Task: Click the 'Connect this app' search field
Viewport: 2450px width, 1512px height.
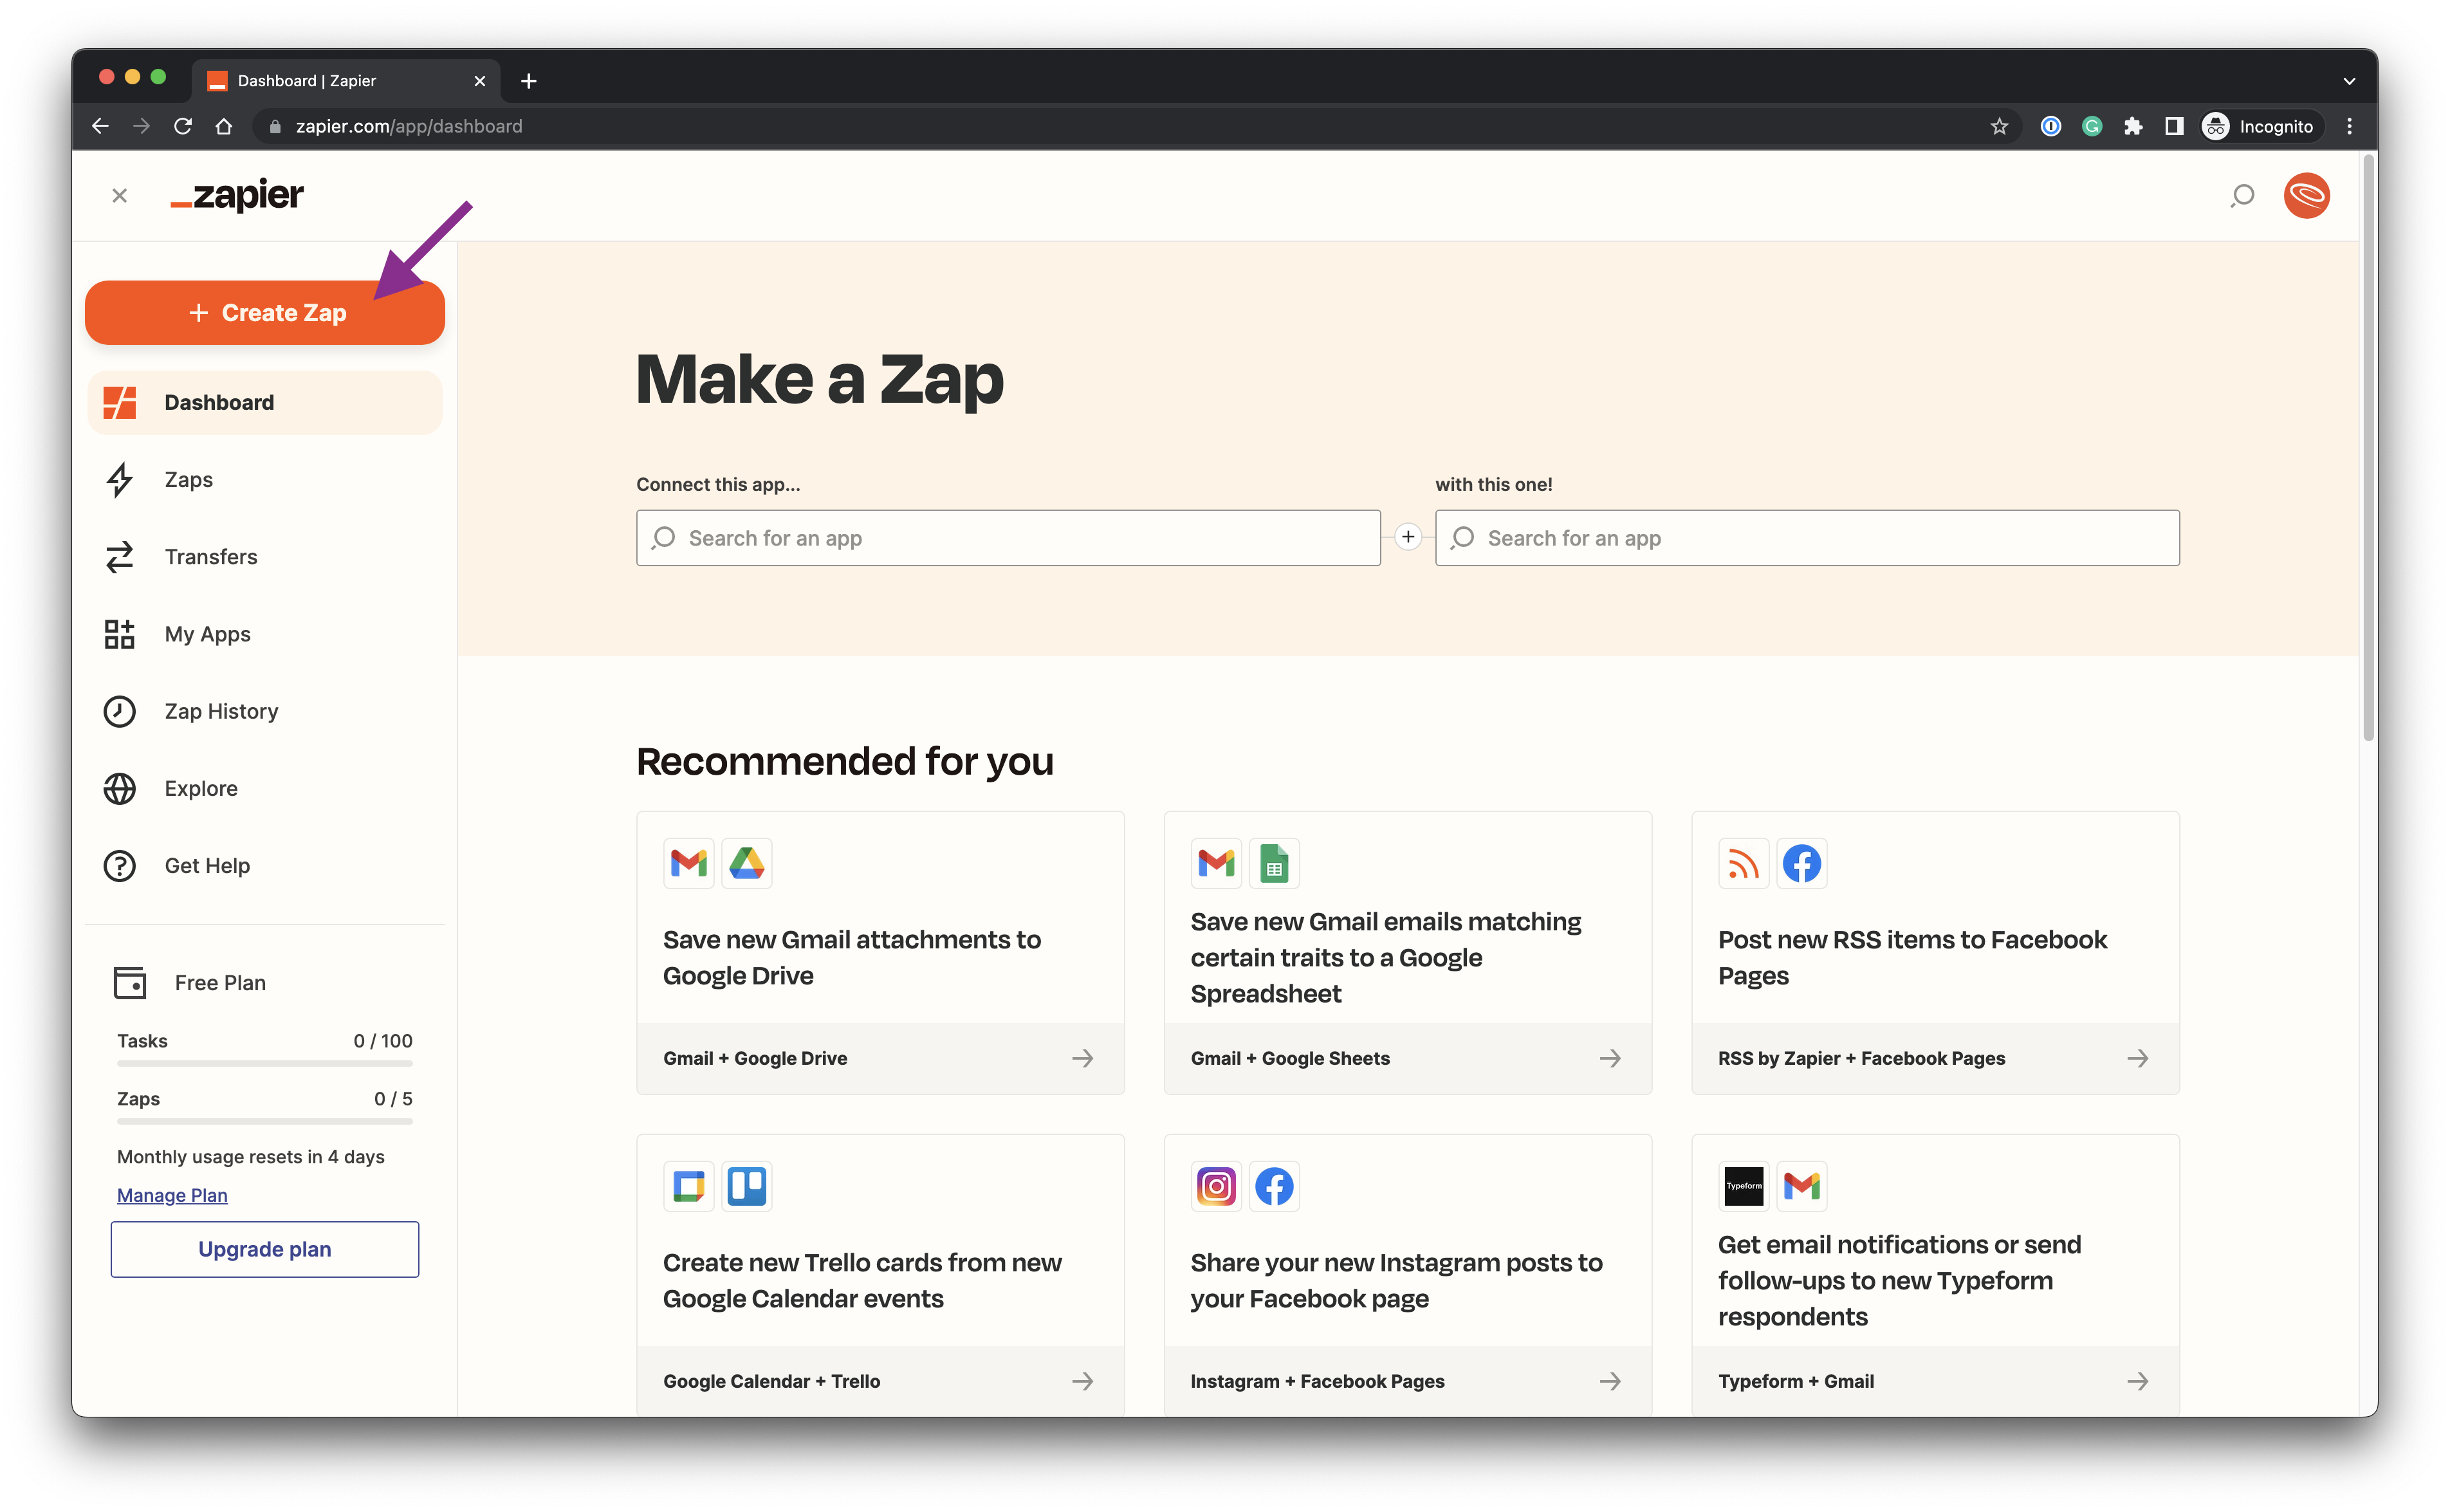Action: [1008, 538]
